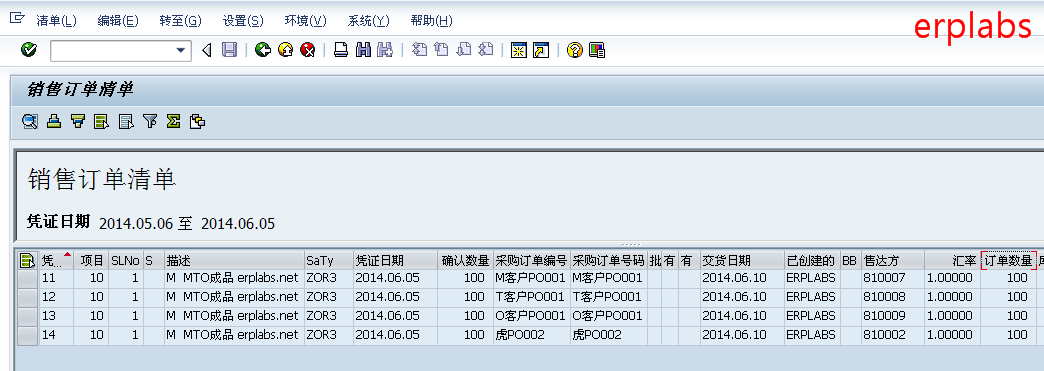Viewport: 1044px width, 371px height.
Task: Sort the list in descending order
Action: click(79, 121)
